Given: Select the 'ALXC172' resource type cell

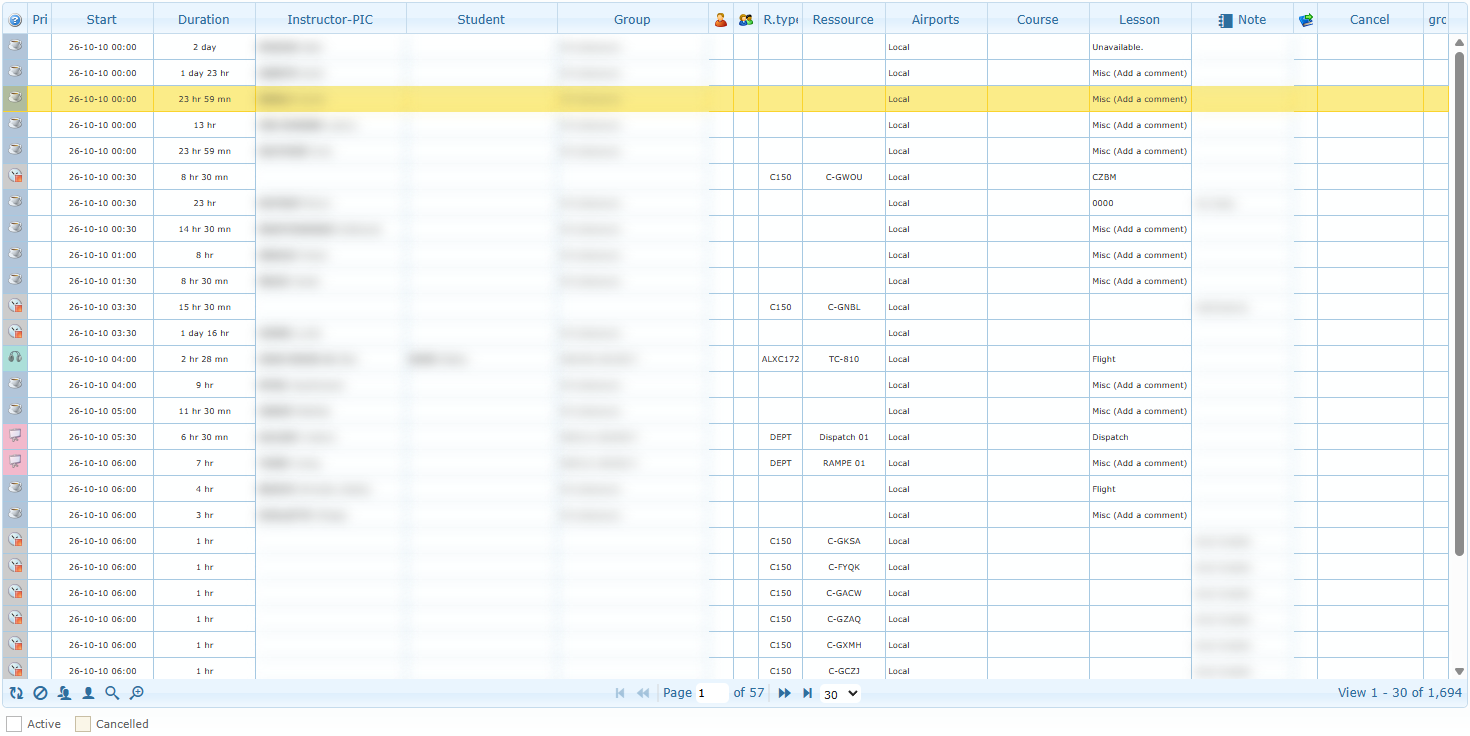Looking at the screenshot, I should pos(780,359).
